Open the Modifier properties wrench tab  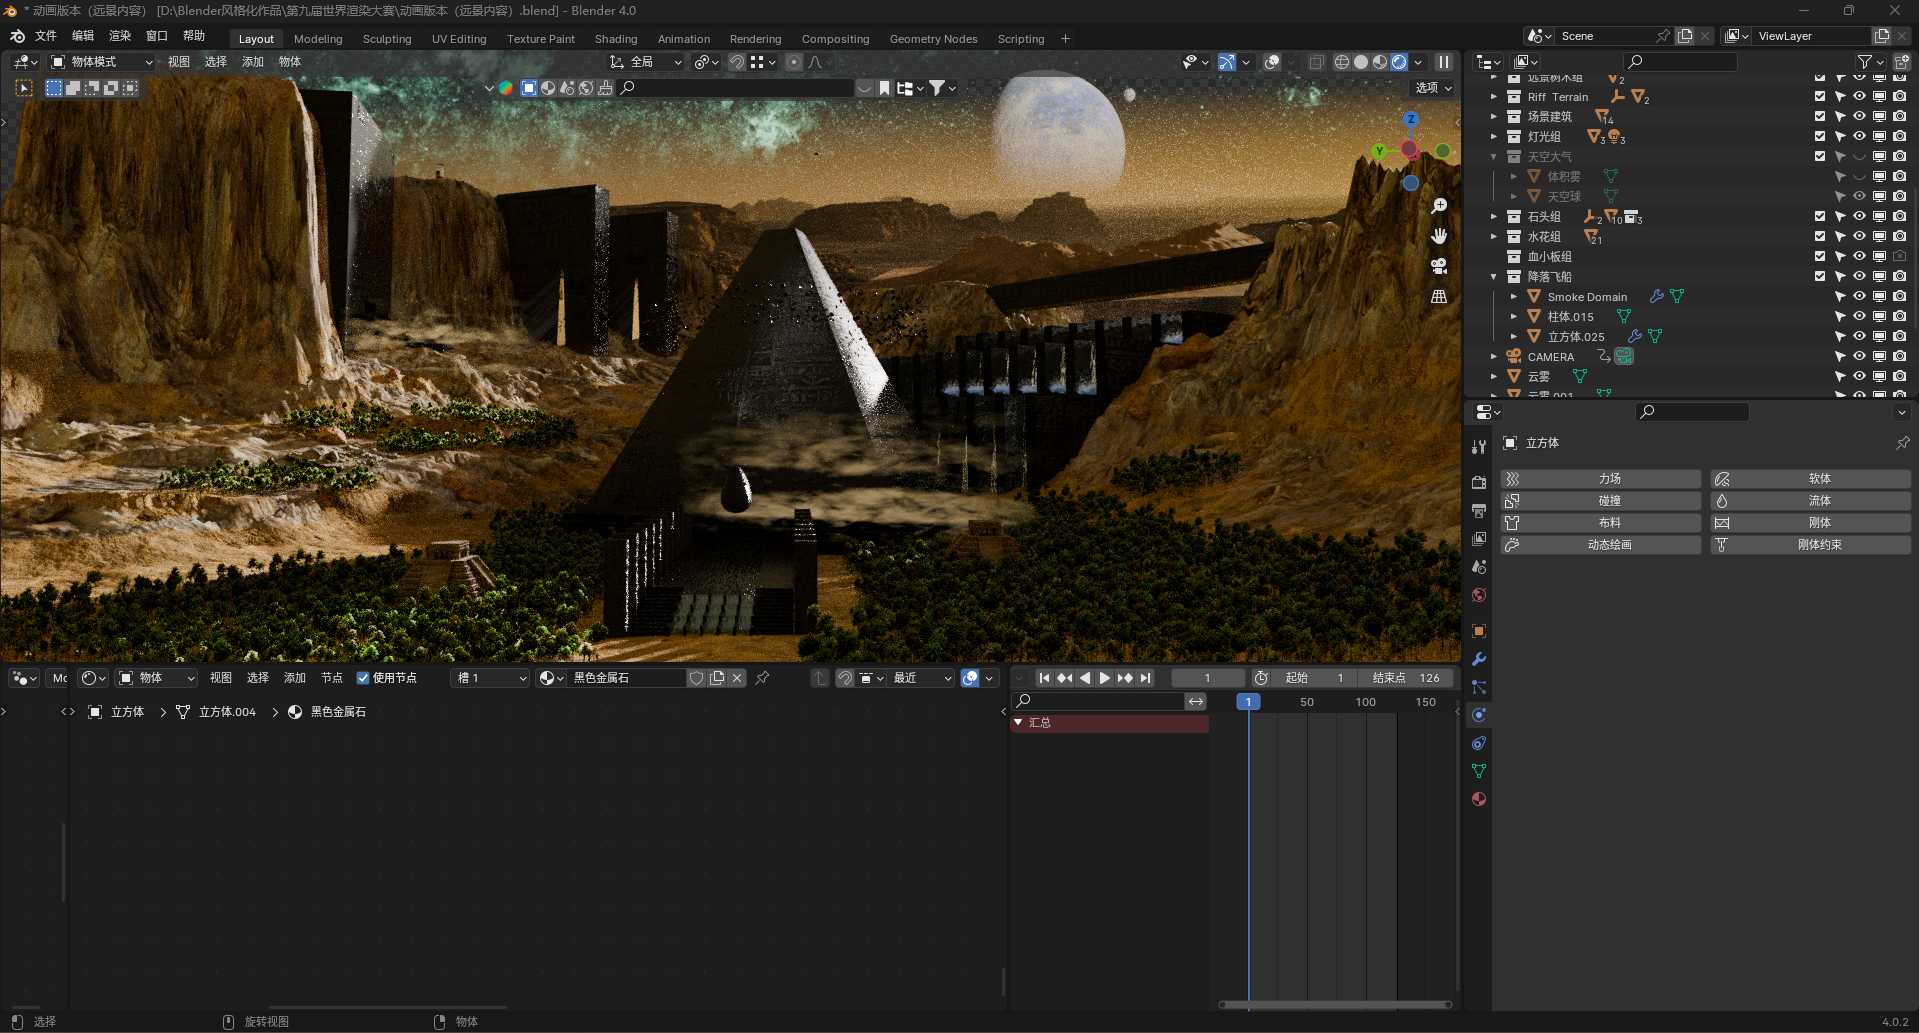pyautogui.click(x=1479, y=658)
